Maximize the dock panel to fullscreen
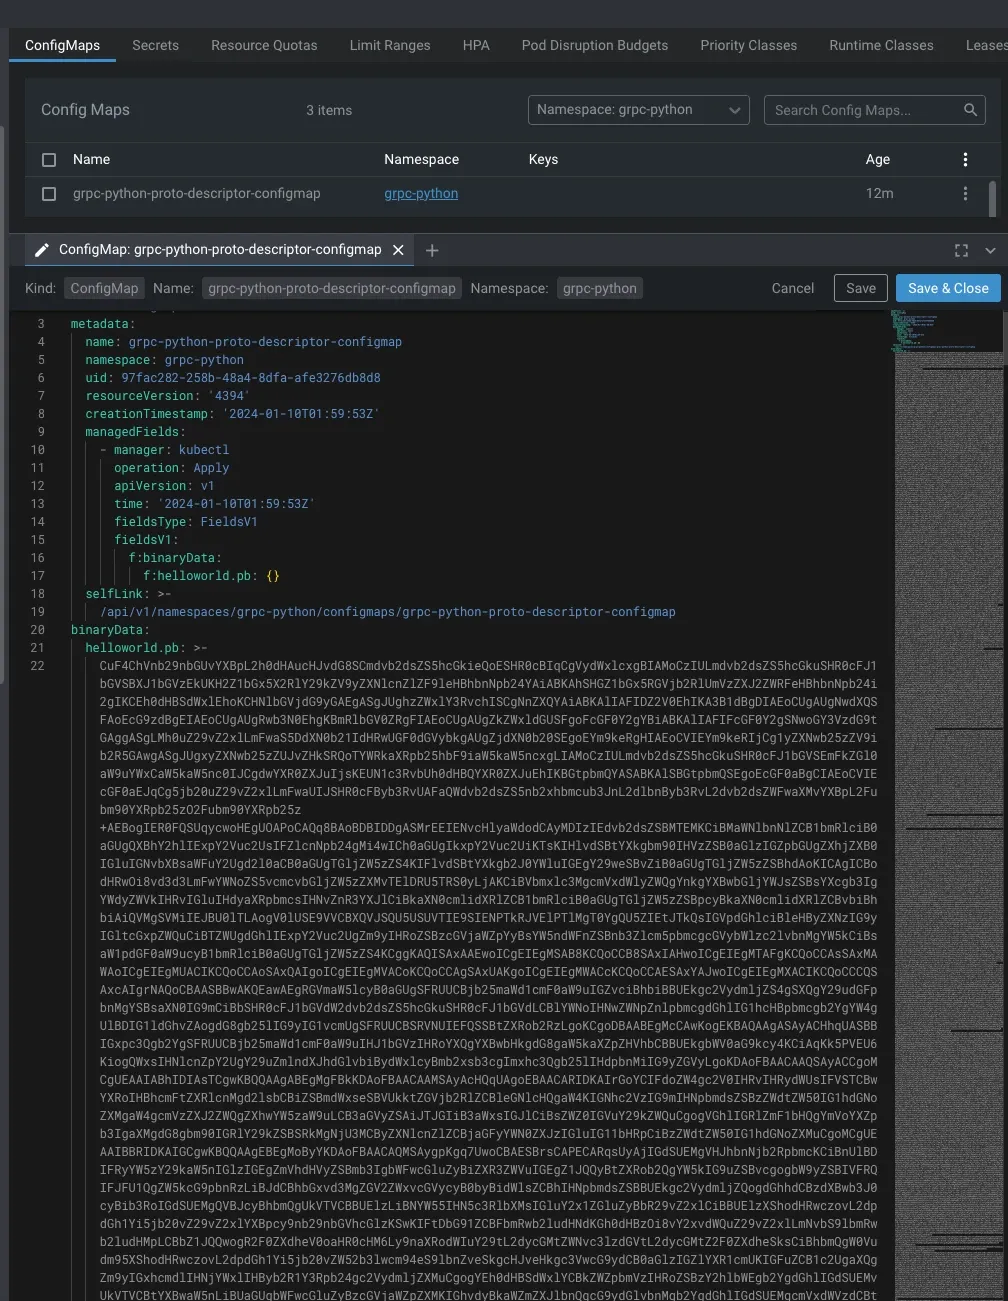Viewport: 1008px width, 1301px height. click(x=961, y=250)
